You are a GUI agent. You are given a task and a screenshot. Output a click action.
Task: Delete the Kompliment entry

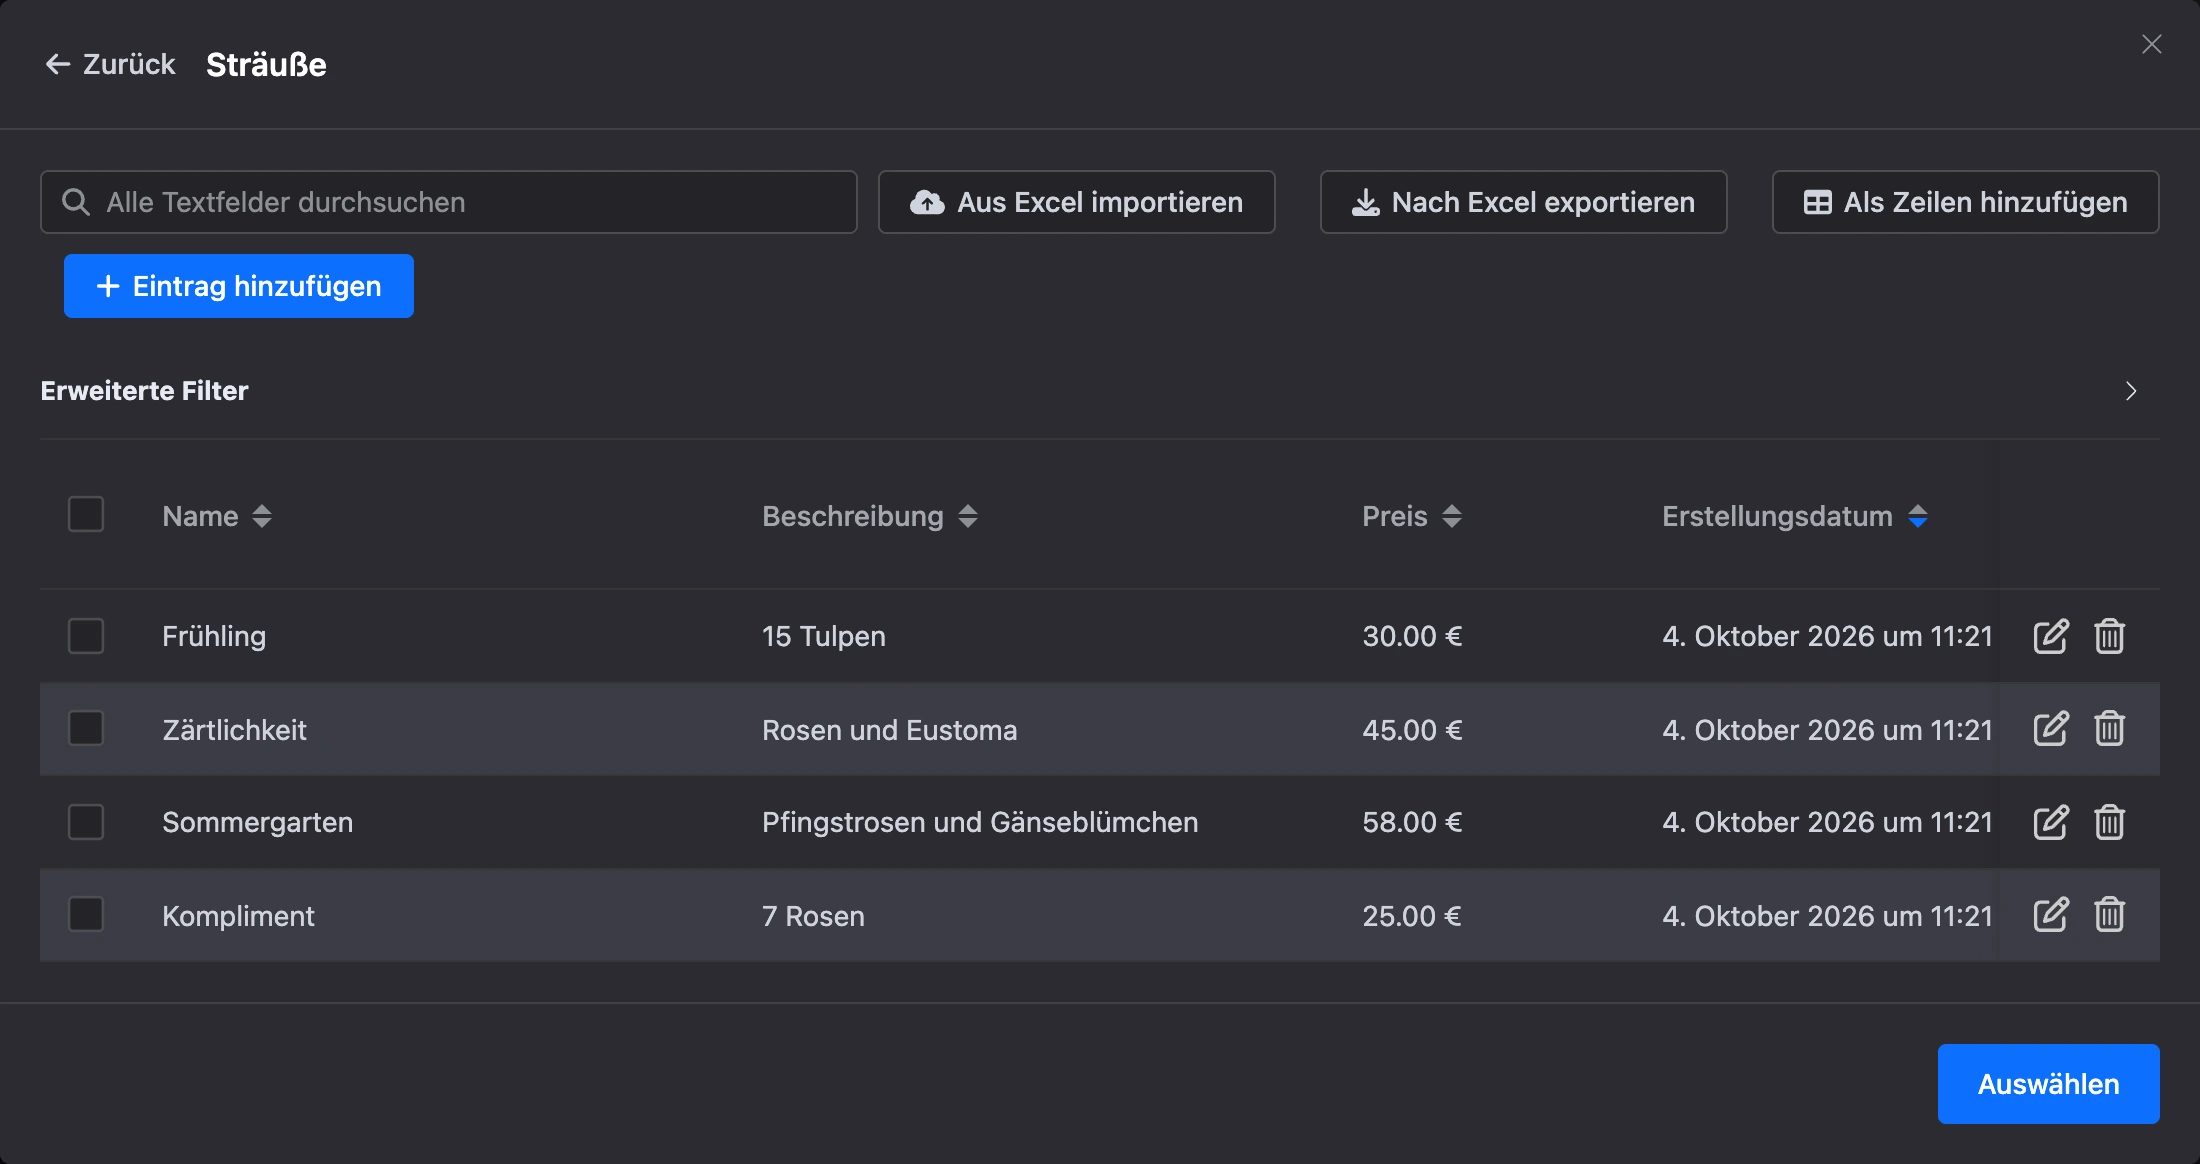pos(2110,915)
